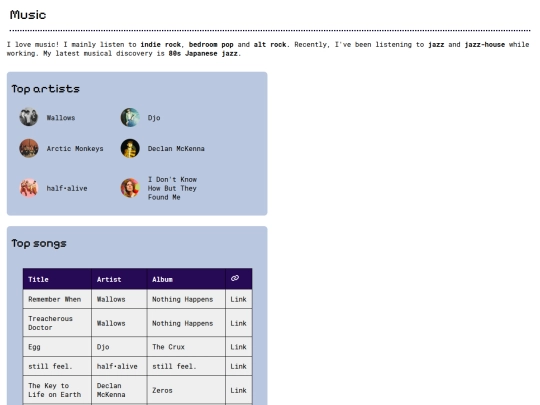Click the I Don't Know How But They Found Me avatar
The image size is (540, 405).
tap(130, 188)
